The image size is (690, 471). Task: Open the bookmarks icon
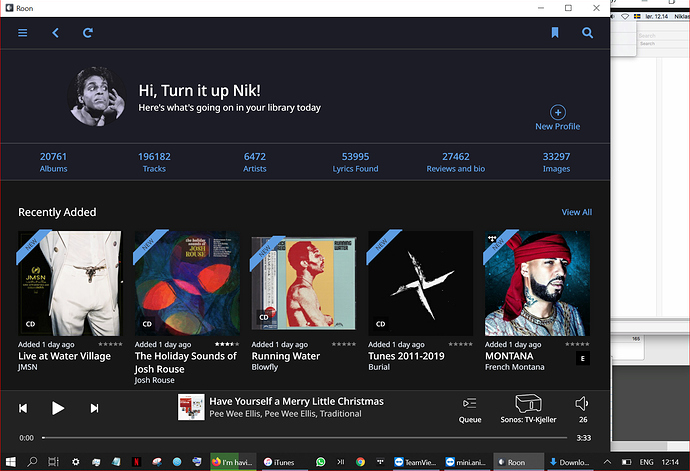(x=555, y=33)
